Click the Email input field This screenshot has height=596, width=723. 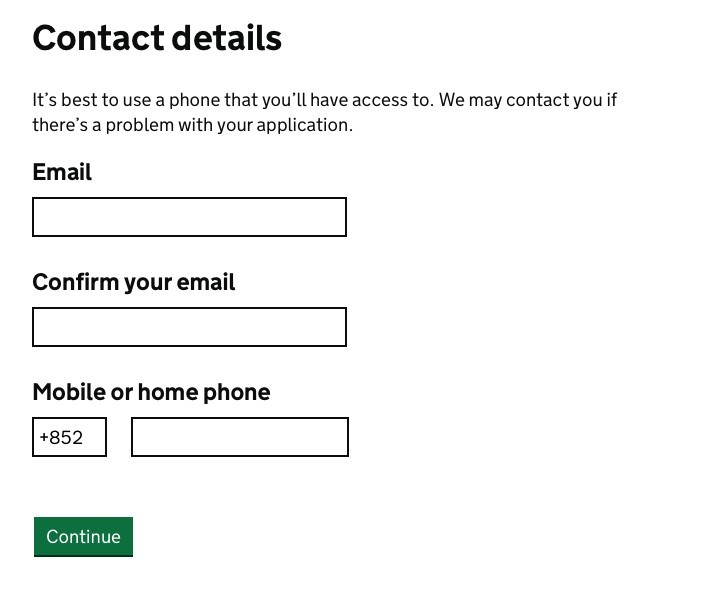[x=189, y=217]
